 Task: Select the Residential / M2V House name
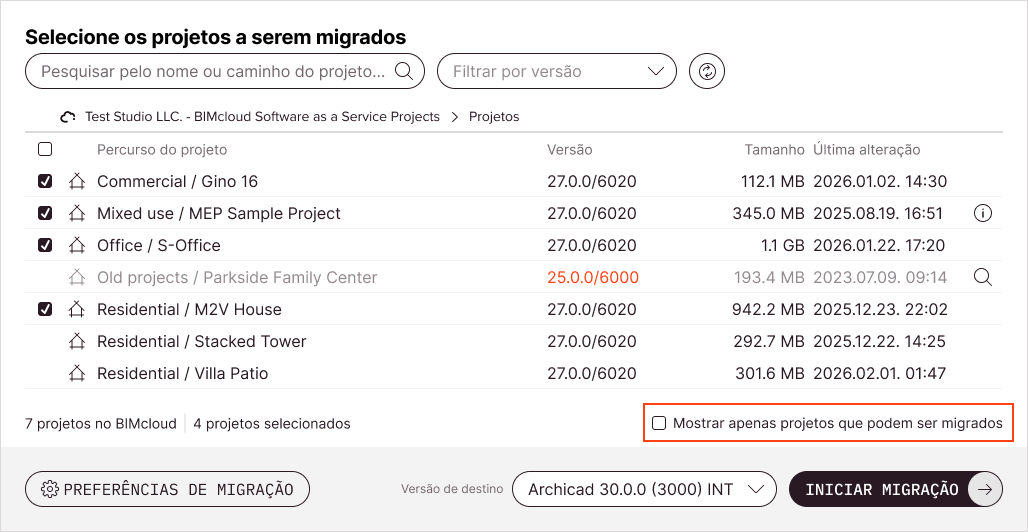[x=189, y=310]
